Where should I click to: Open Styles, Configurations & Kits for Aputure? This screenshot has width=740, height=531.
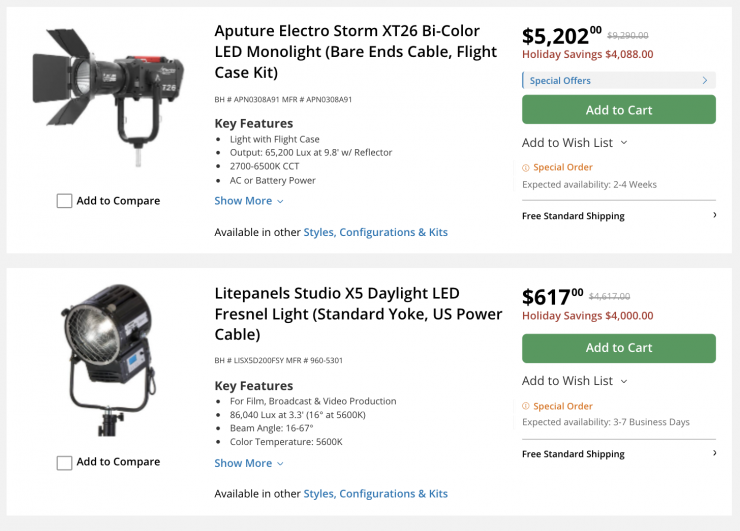[375, 232]
